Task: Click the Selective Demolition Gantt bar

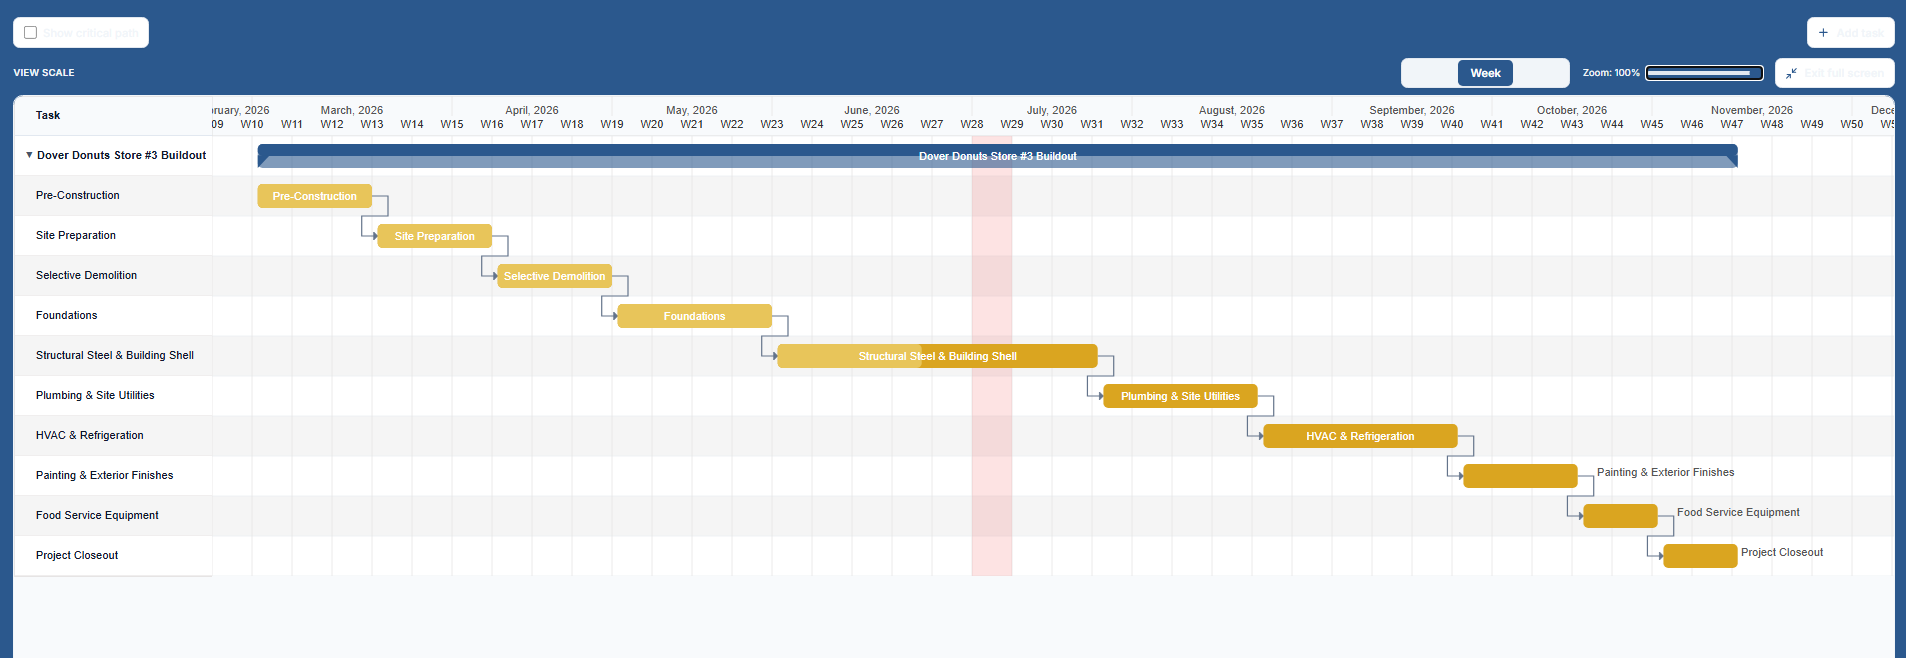Action: pyautogui.click(x=555, y=276)
